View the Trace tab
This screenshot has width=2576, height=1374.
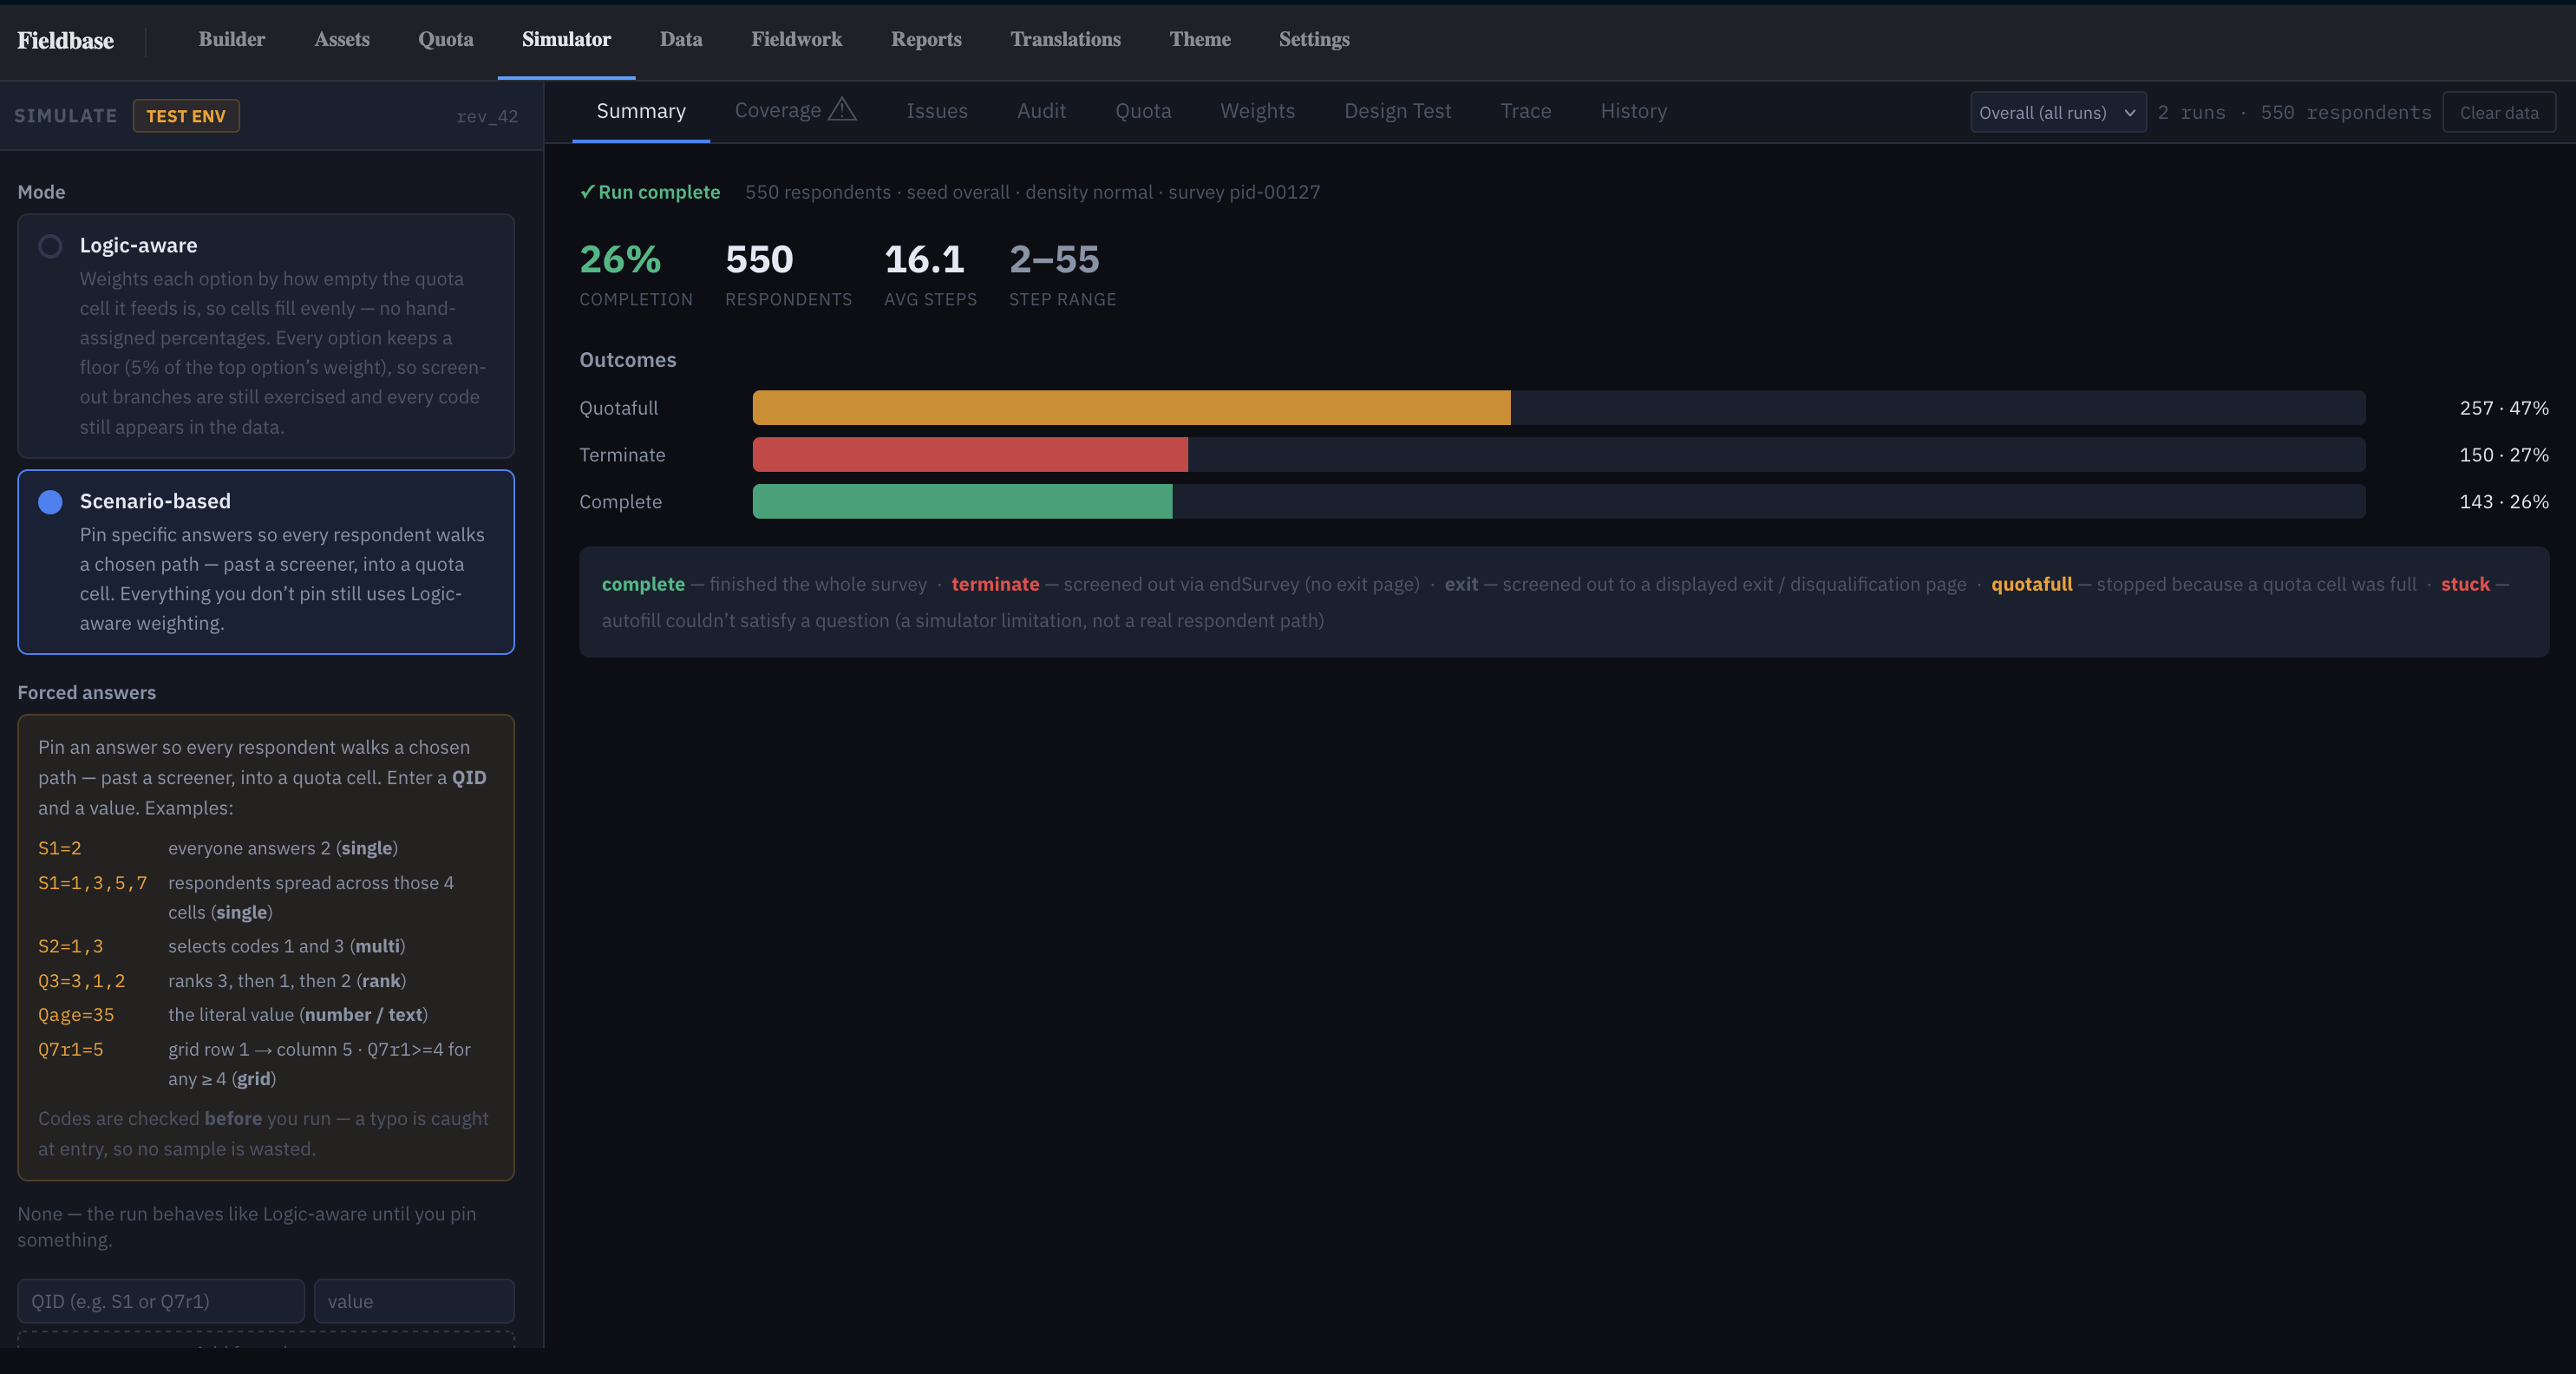(x=1526, y=111)
